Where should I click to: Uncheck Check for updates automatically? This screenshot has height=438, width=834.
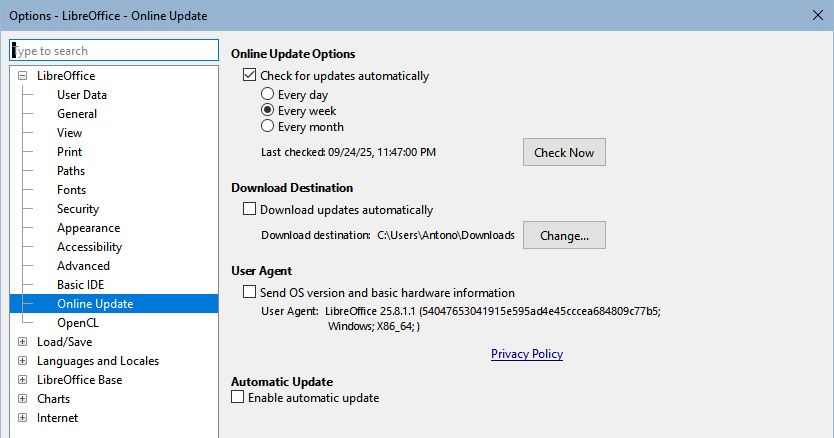(x=249, y=75)
